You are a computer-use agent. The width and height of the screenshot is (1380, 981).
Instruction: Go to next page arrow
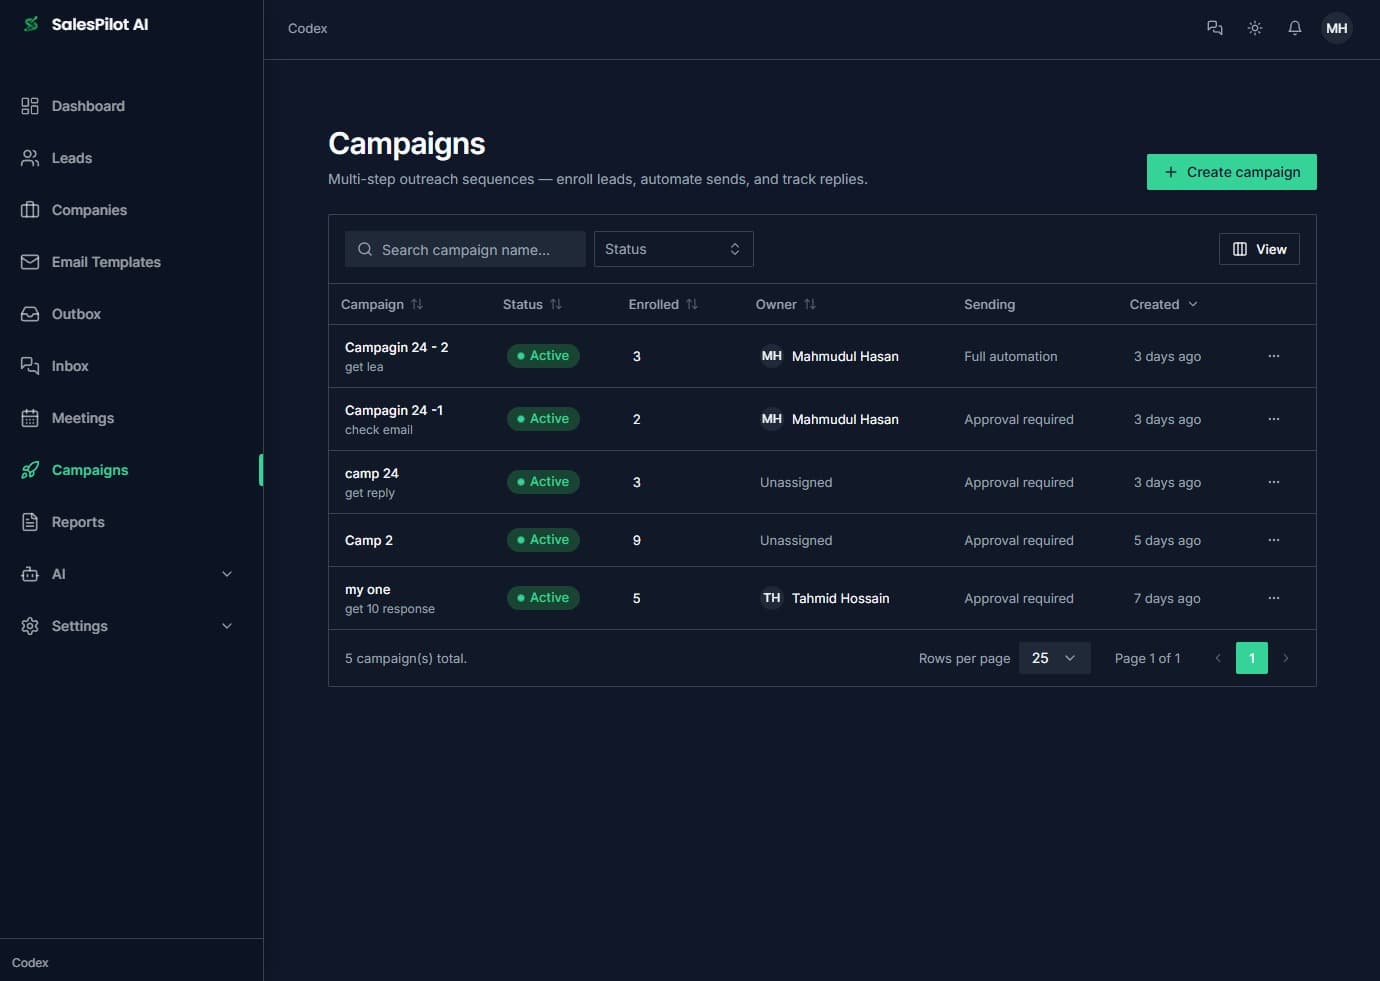pyautogui.click(x=1286, y=658)
